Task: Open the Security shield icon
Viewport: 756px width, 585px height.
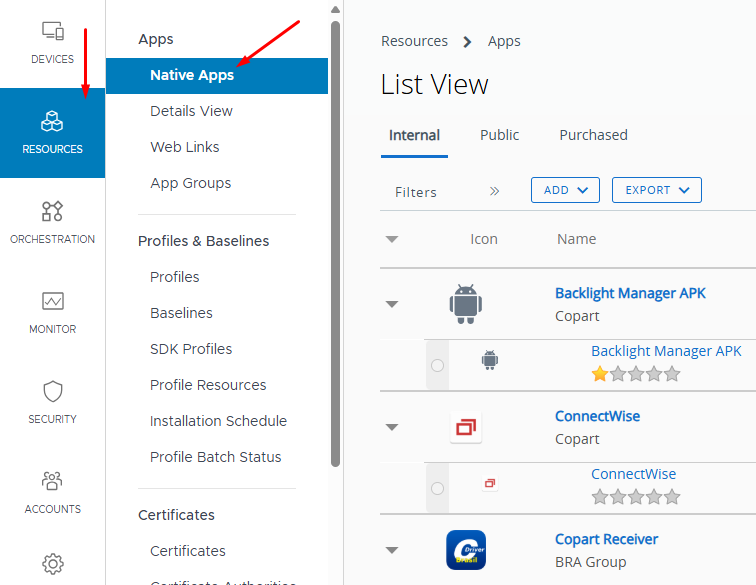Action: pos(53,391)
